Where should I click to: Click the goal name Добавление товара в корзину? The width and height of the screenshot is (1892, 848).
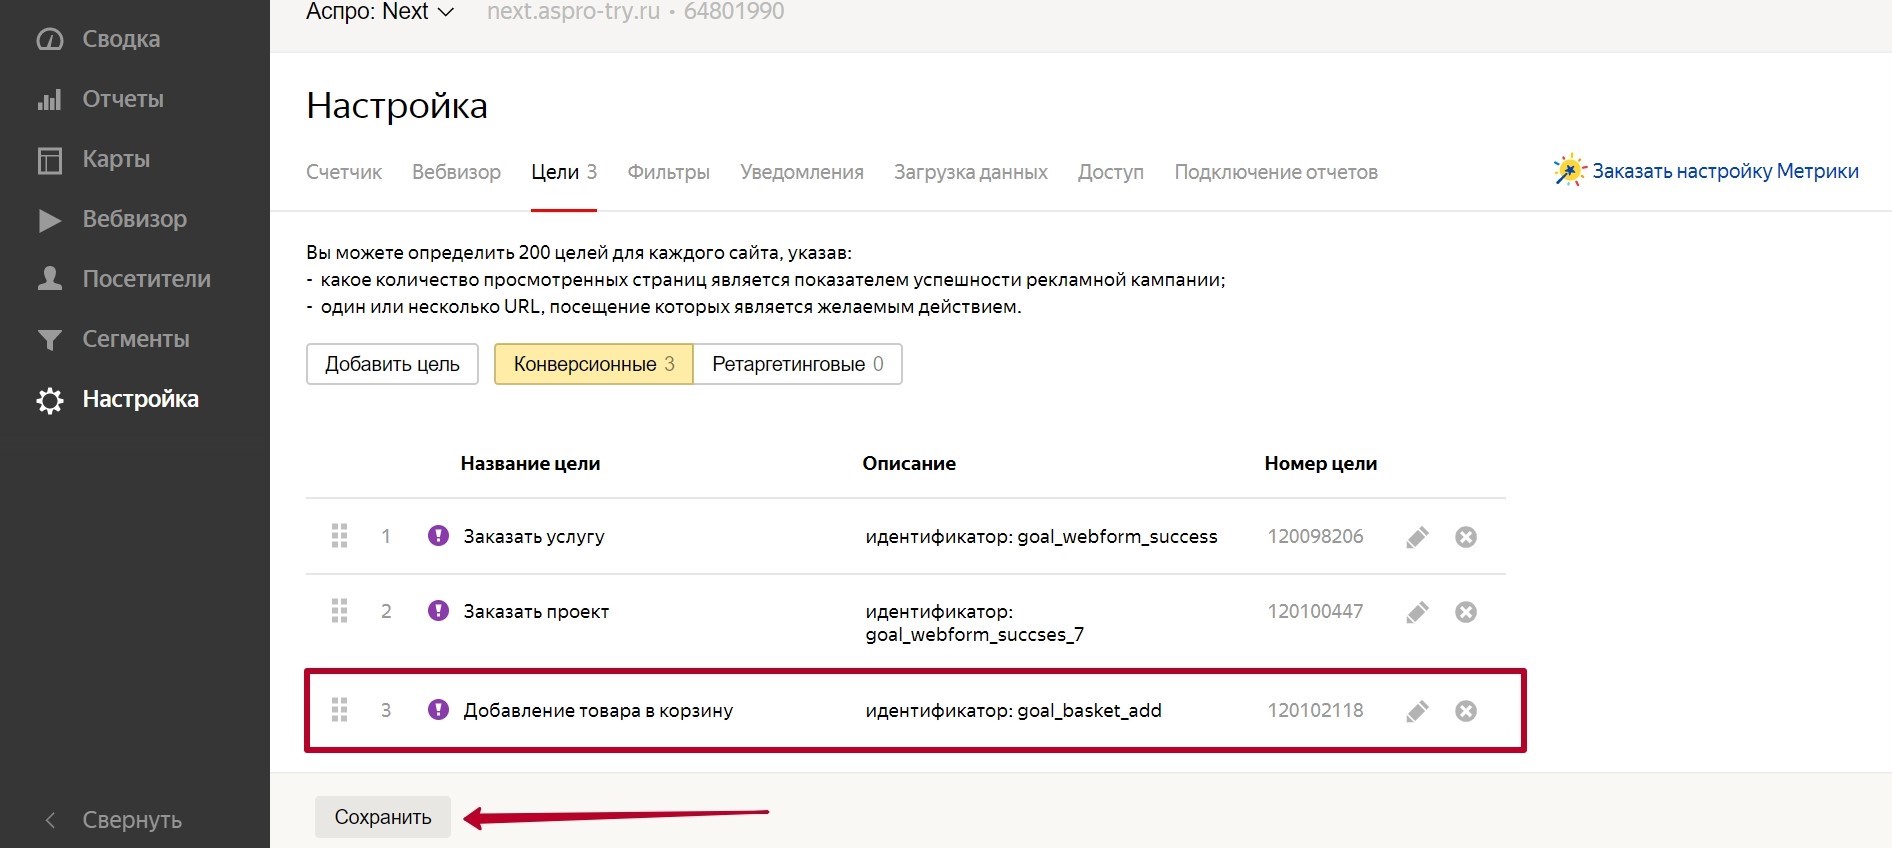coord(598,710)
